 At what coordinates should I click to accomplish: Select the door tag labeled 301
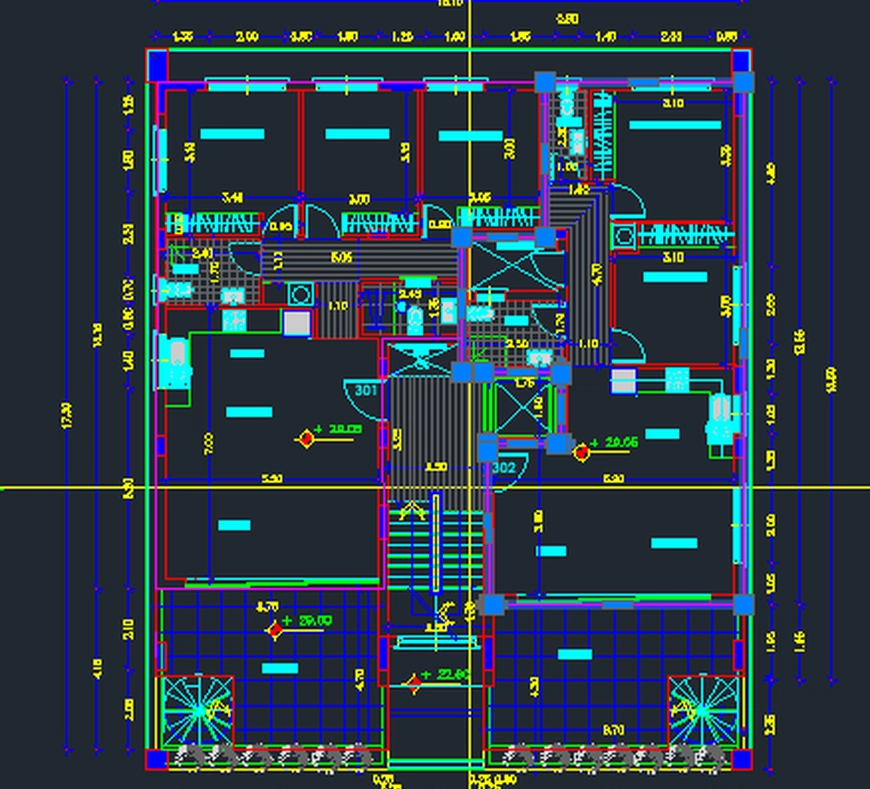coord(365,390)
